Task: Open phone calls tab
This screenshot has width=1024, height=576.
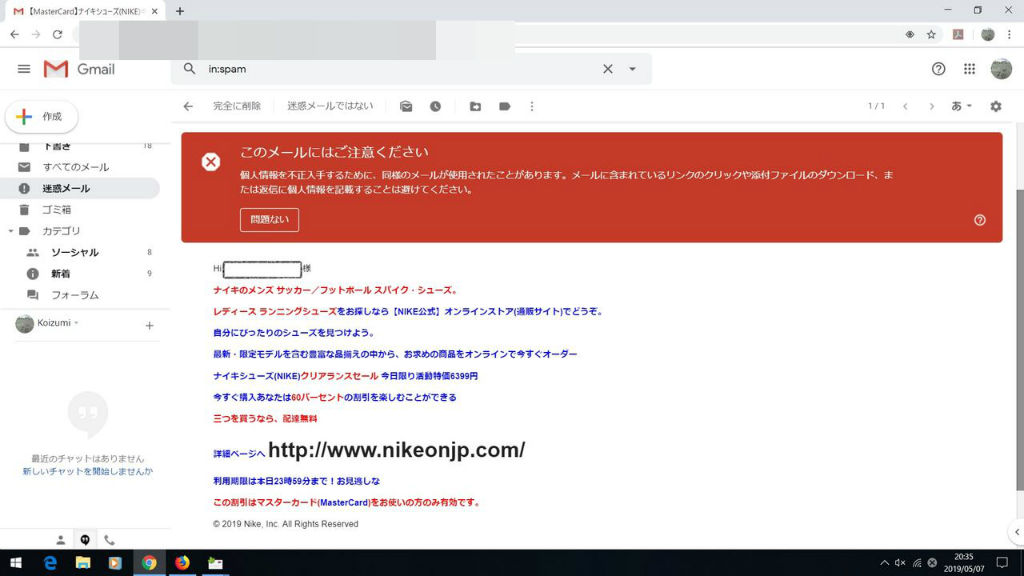Action: (x=109, y=539)
